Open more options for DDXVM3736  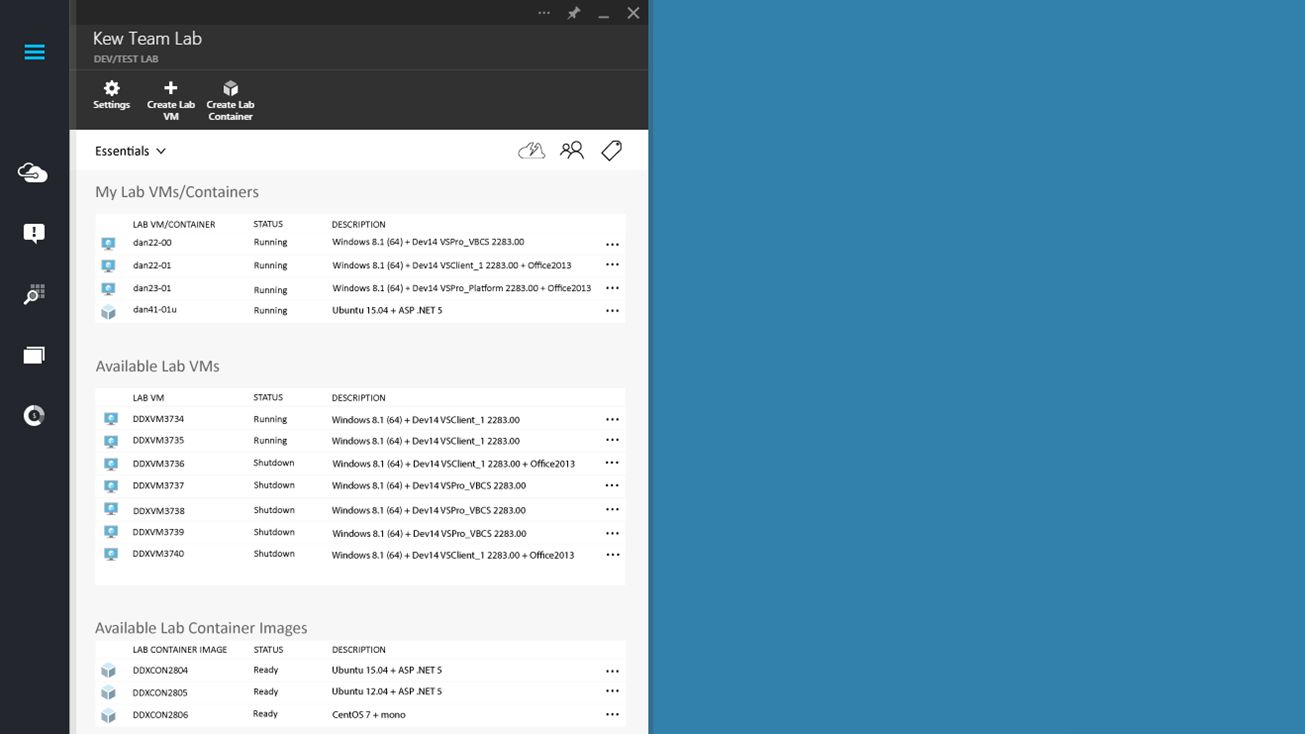point(612,463)
